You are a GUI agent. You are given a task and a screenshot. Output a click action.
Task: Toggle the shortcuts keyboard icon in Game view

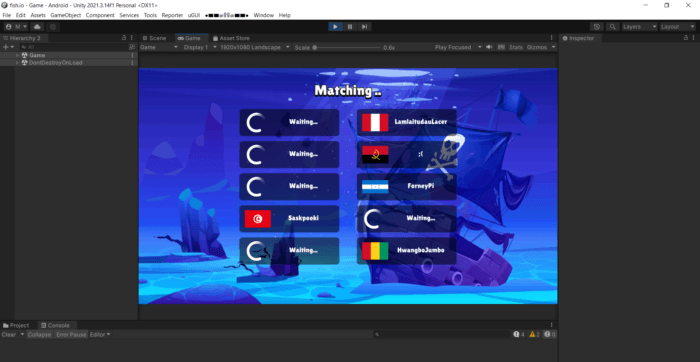coord(501,47)
